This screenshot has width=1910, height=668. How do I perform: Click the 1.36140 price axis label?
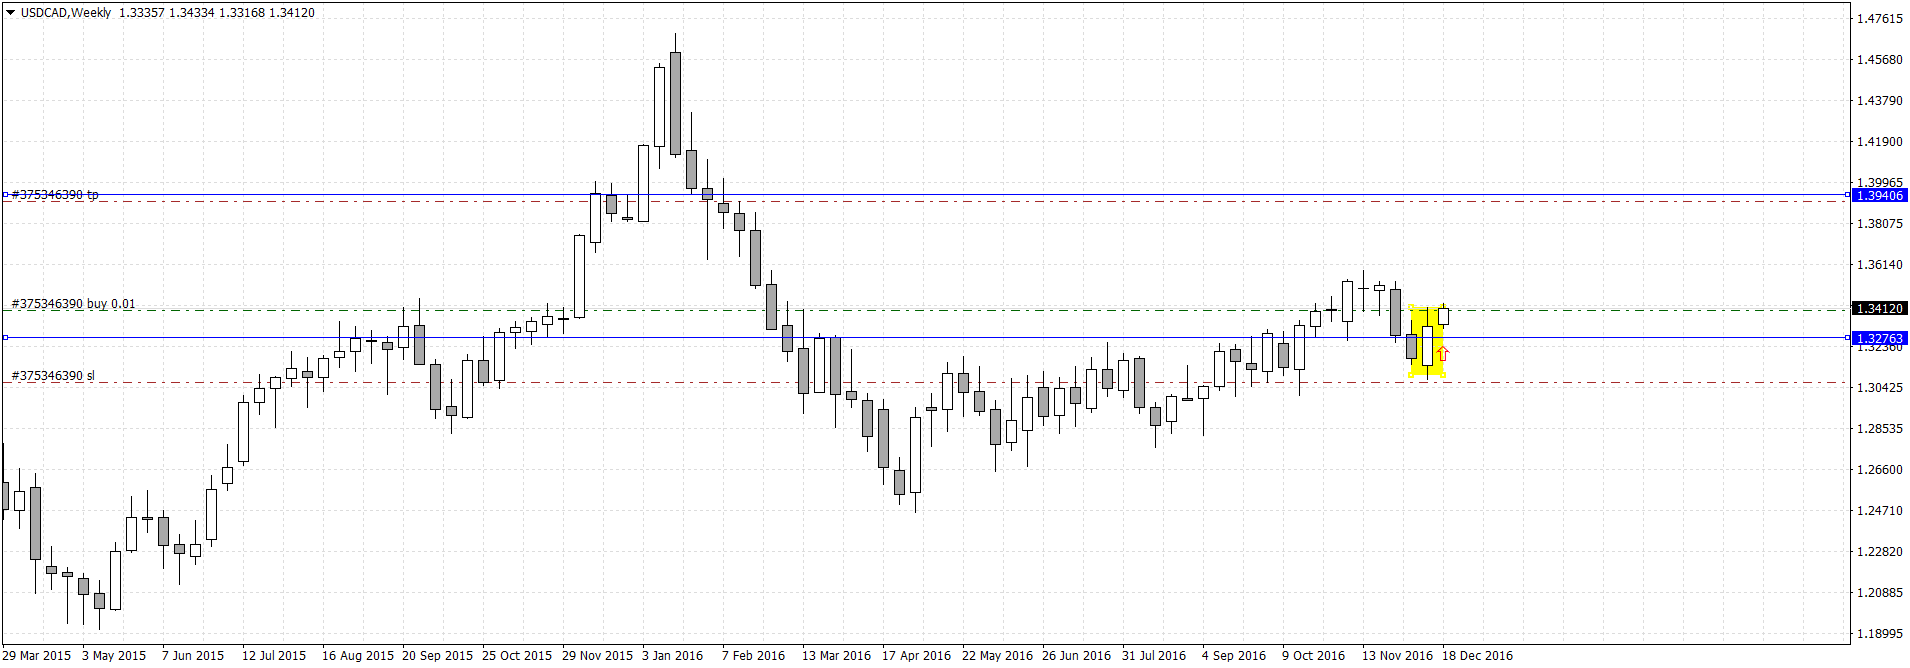pos(1880,264)
